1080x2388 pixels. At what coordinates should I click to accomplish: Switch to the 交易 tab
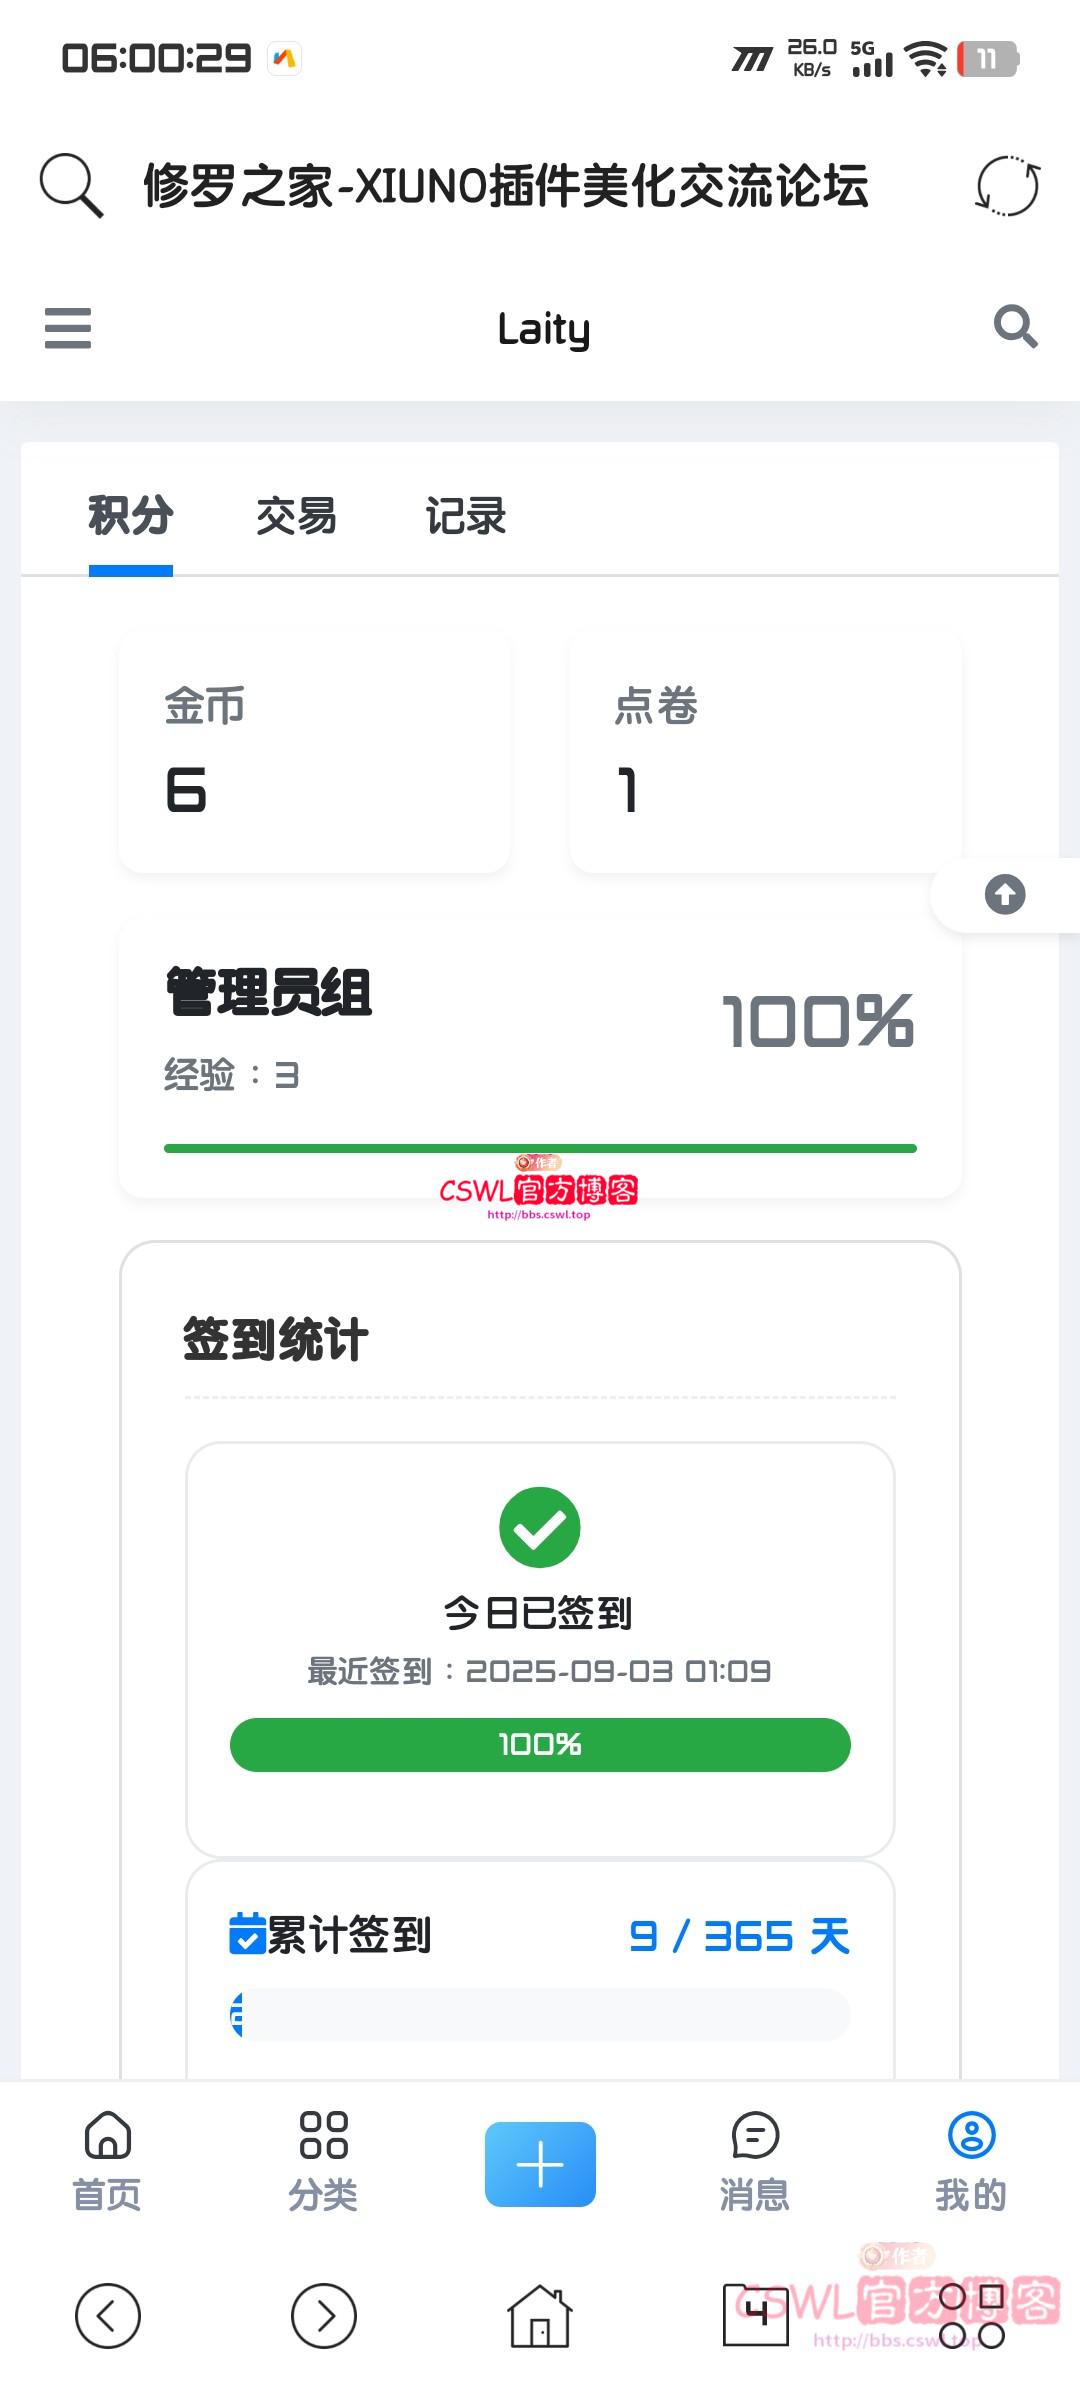[296, 517]
